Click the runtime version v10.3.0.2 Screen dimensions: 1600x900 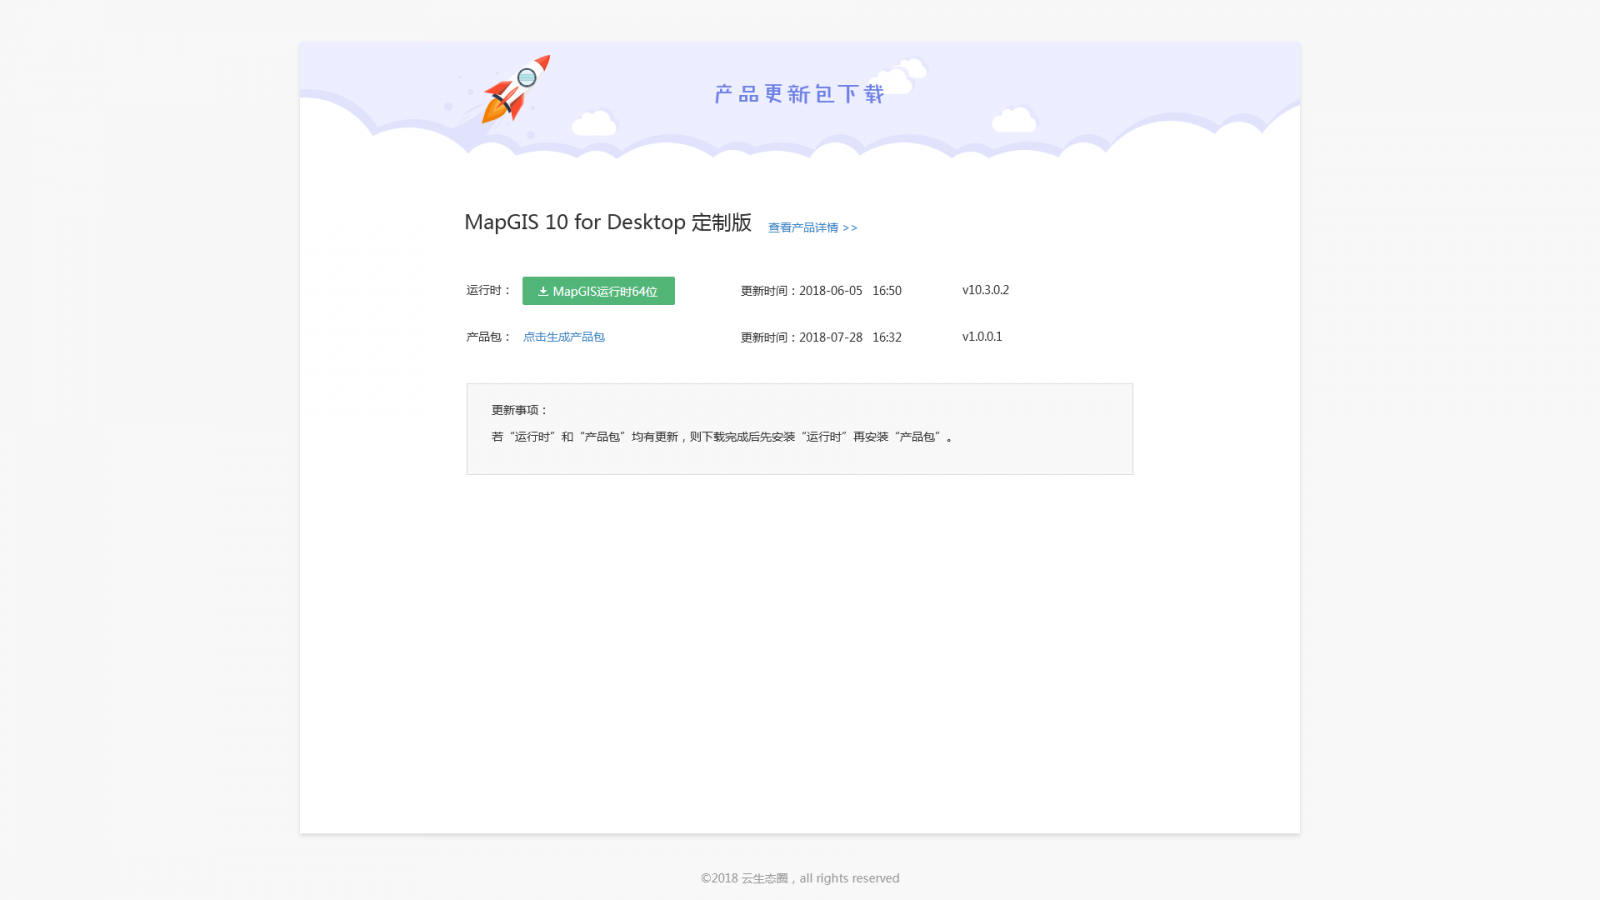(x=985, y=290)
